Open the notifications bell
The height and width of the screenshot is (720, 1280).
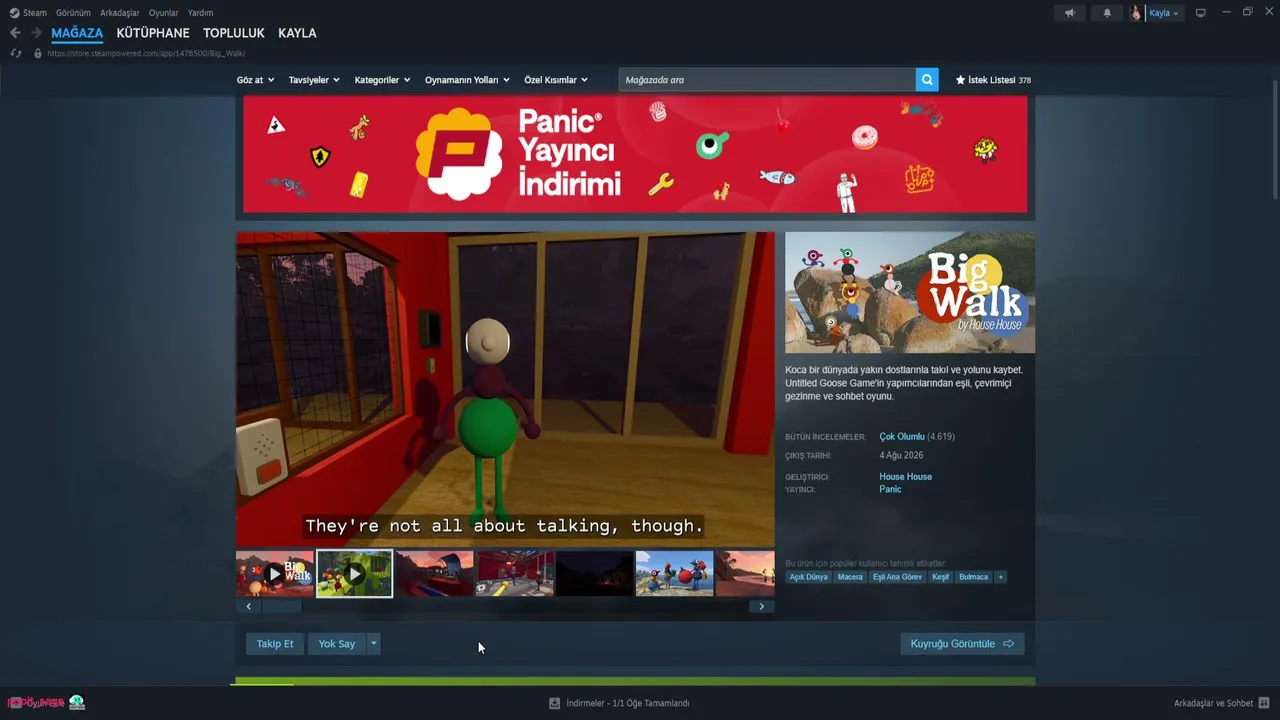1107,13
